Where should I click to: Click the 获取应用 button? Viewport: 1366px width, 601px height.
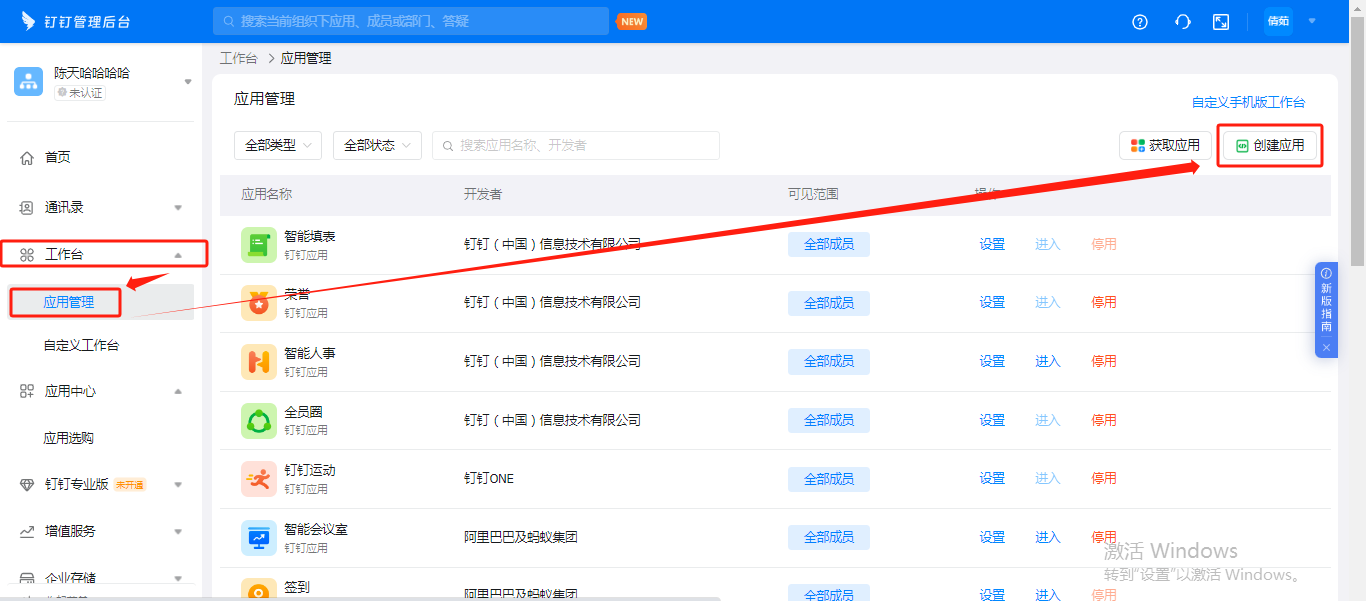click(x=1165, y=145)
